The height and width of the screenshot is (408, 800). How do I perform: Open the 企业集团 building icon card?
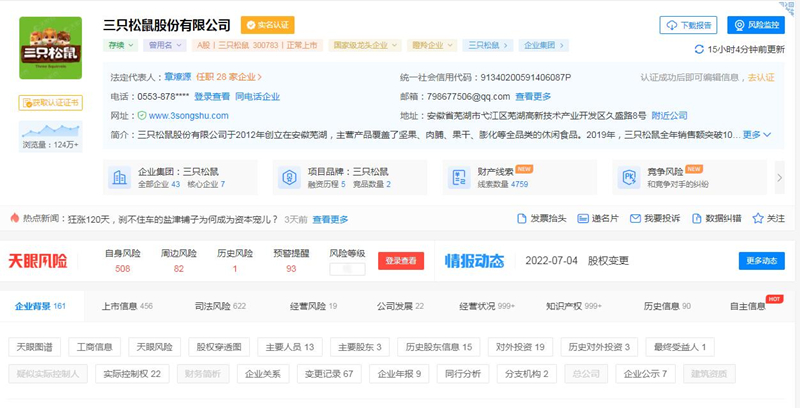coord(119,177)
